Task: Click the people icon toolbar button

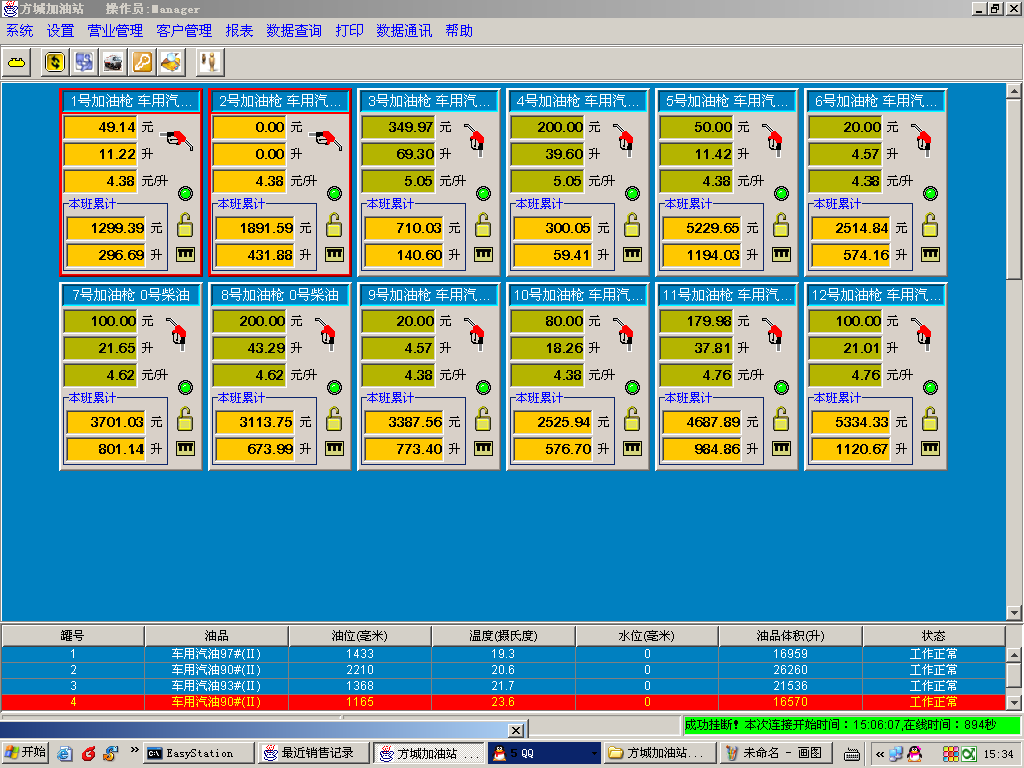Action: coord(209,63)
